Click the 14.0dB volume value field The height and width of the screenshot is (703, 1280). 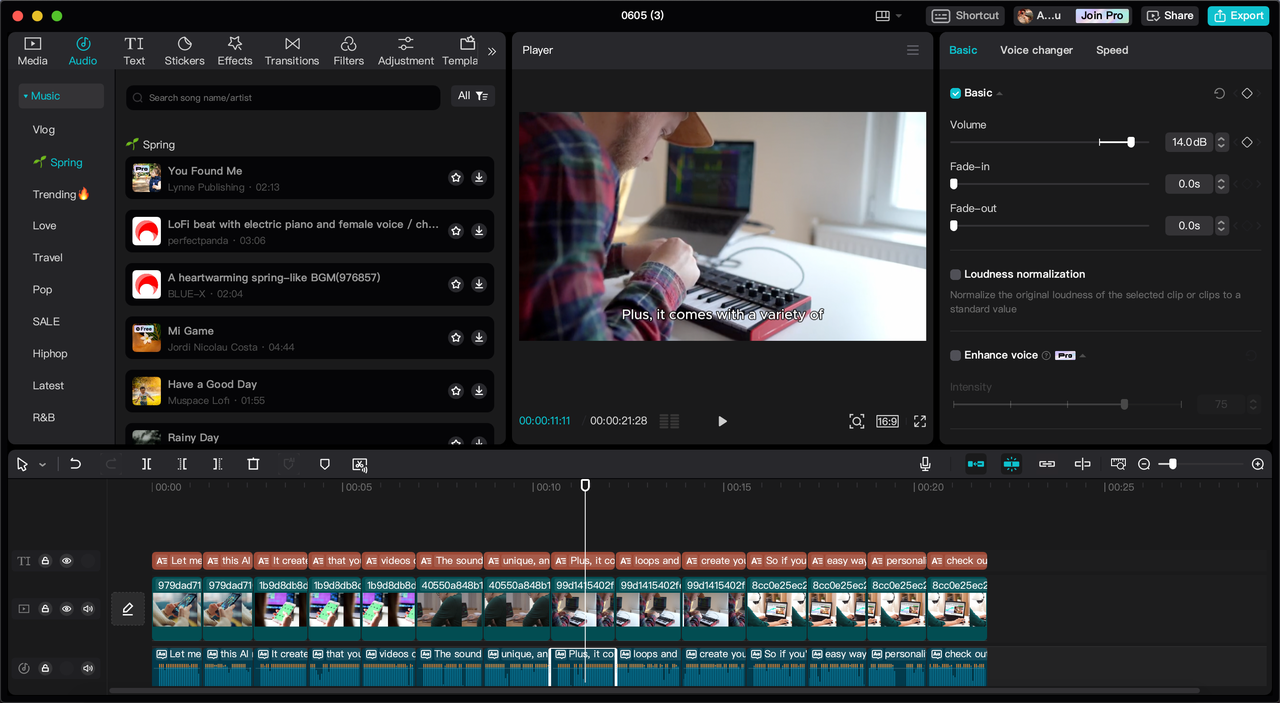pyautogui.click(x=1187, y=142)
